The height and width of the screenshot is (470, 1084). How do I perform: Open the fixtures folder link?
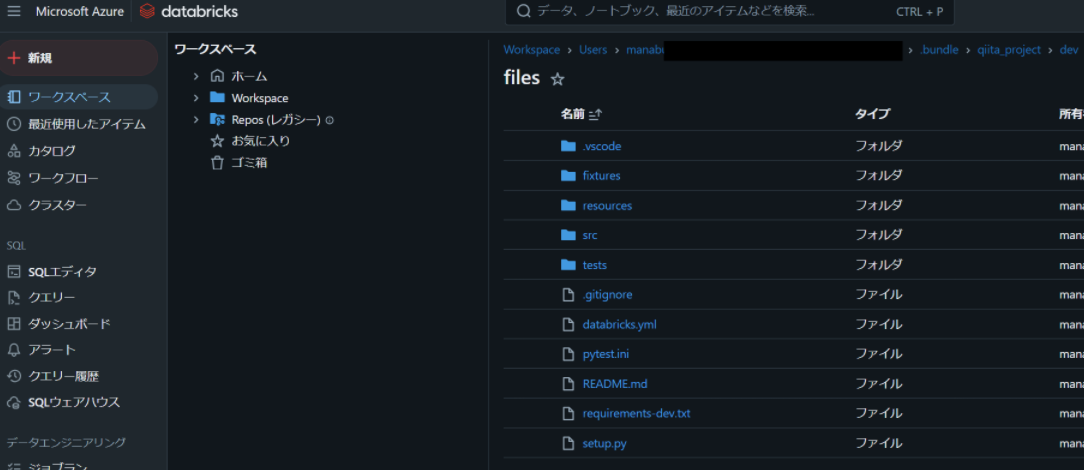click(x=601, y=176)
